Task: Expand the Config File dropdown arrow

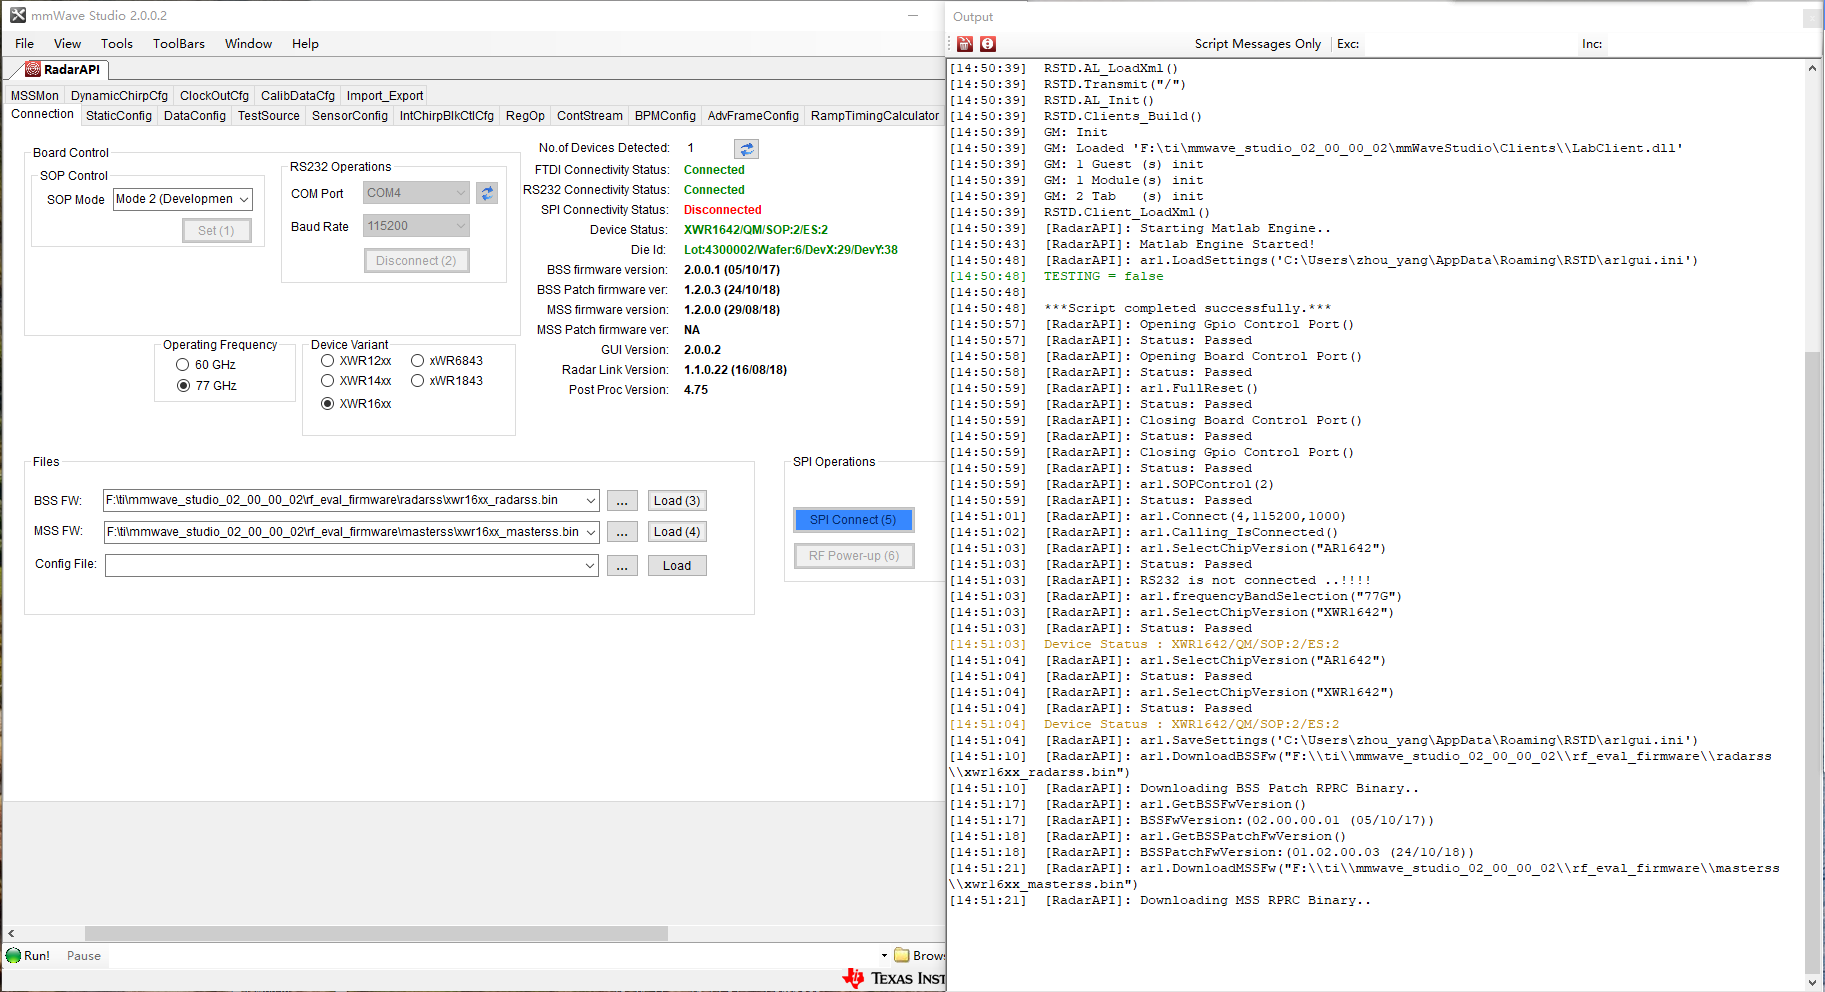Action: (x=591, y=566)
